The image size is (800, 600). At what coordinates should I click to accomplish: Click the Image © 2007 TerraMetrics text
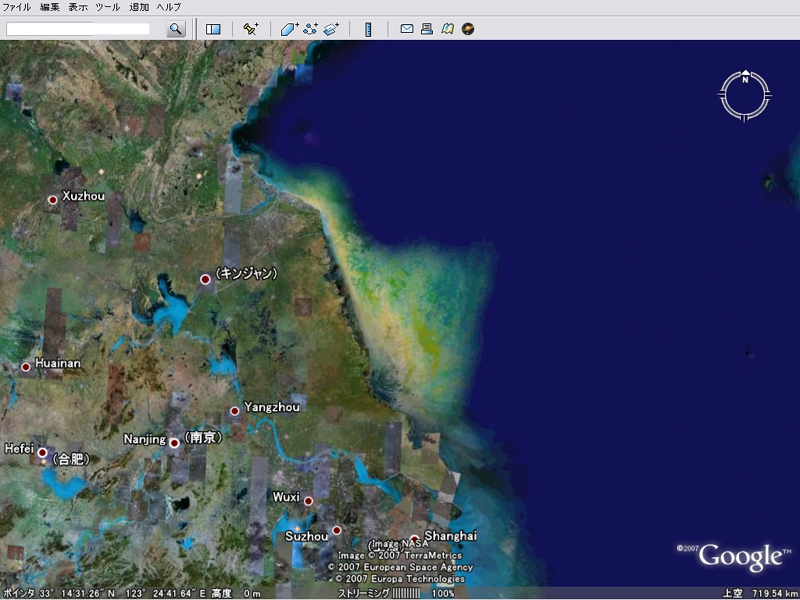[400, 556]
